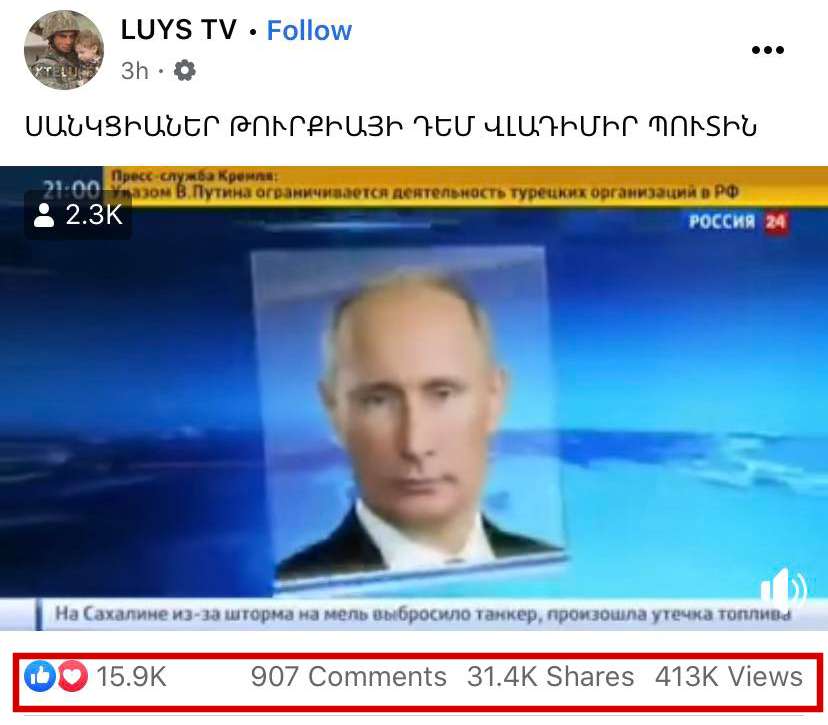Open the three-dot post options menu
Image resolution: width=828 pixels, height=725 pixels.
click(768, 50)
